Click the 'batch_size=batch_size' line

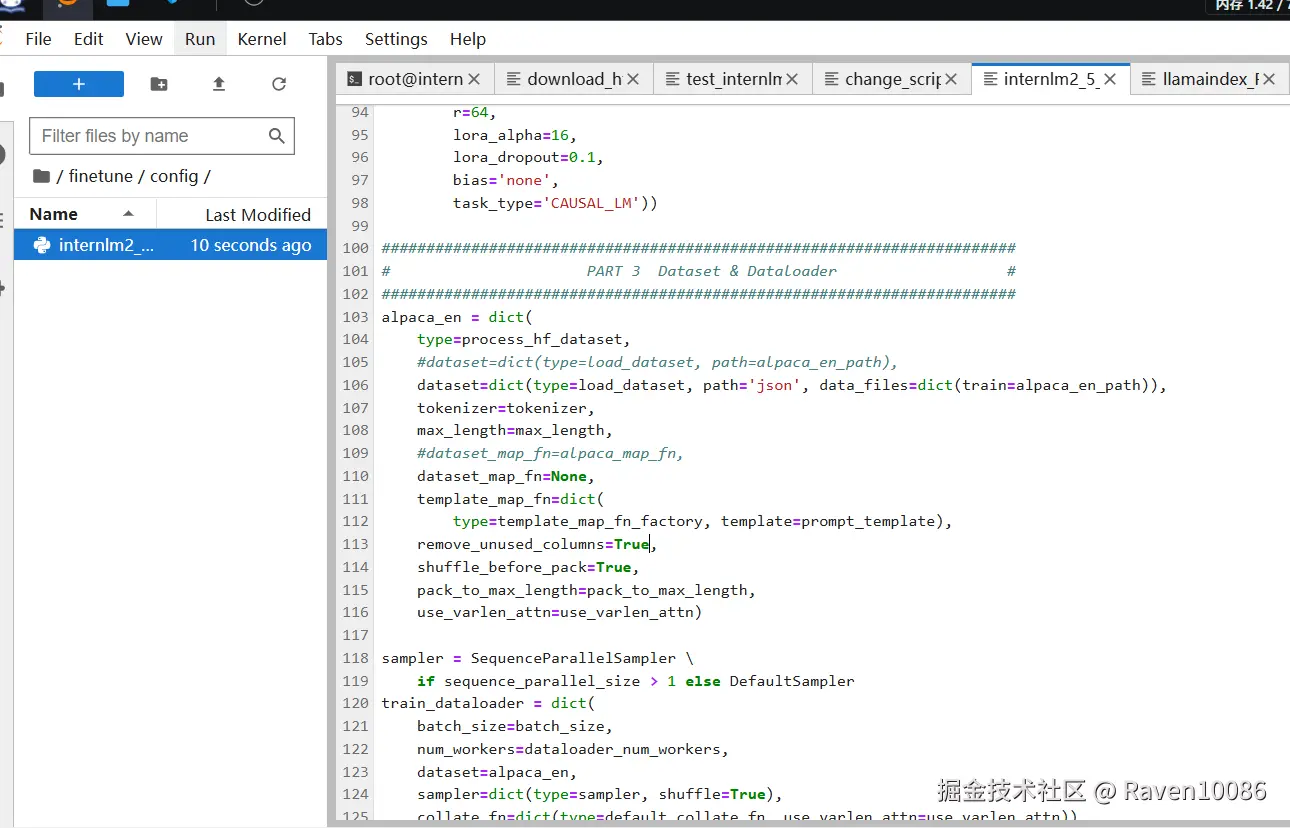(x=515, y=726)
